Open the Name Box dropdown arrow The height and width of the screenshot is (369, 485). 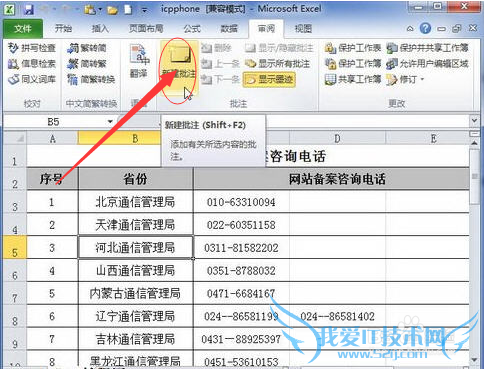(x=110, y=122)
